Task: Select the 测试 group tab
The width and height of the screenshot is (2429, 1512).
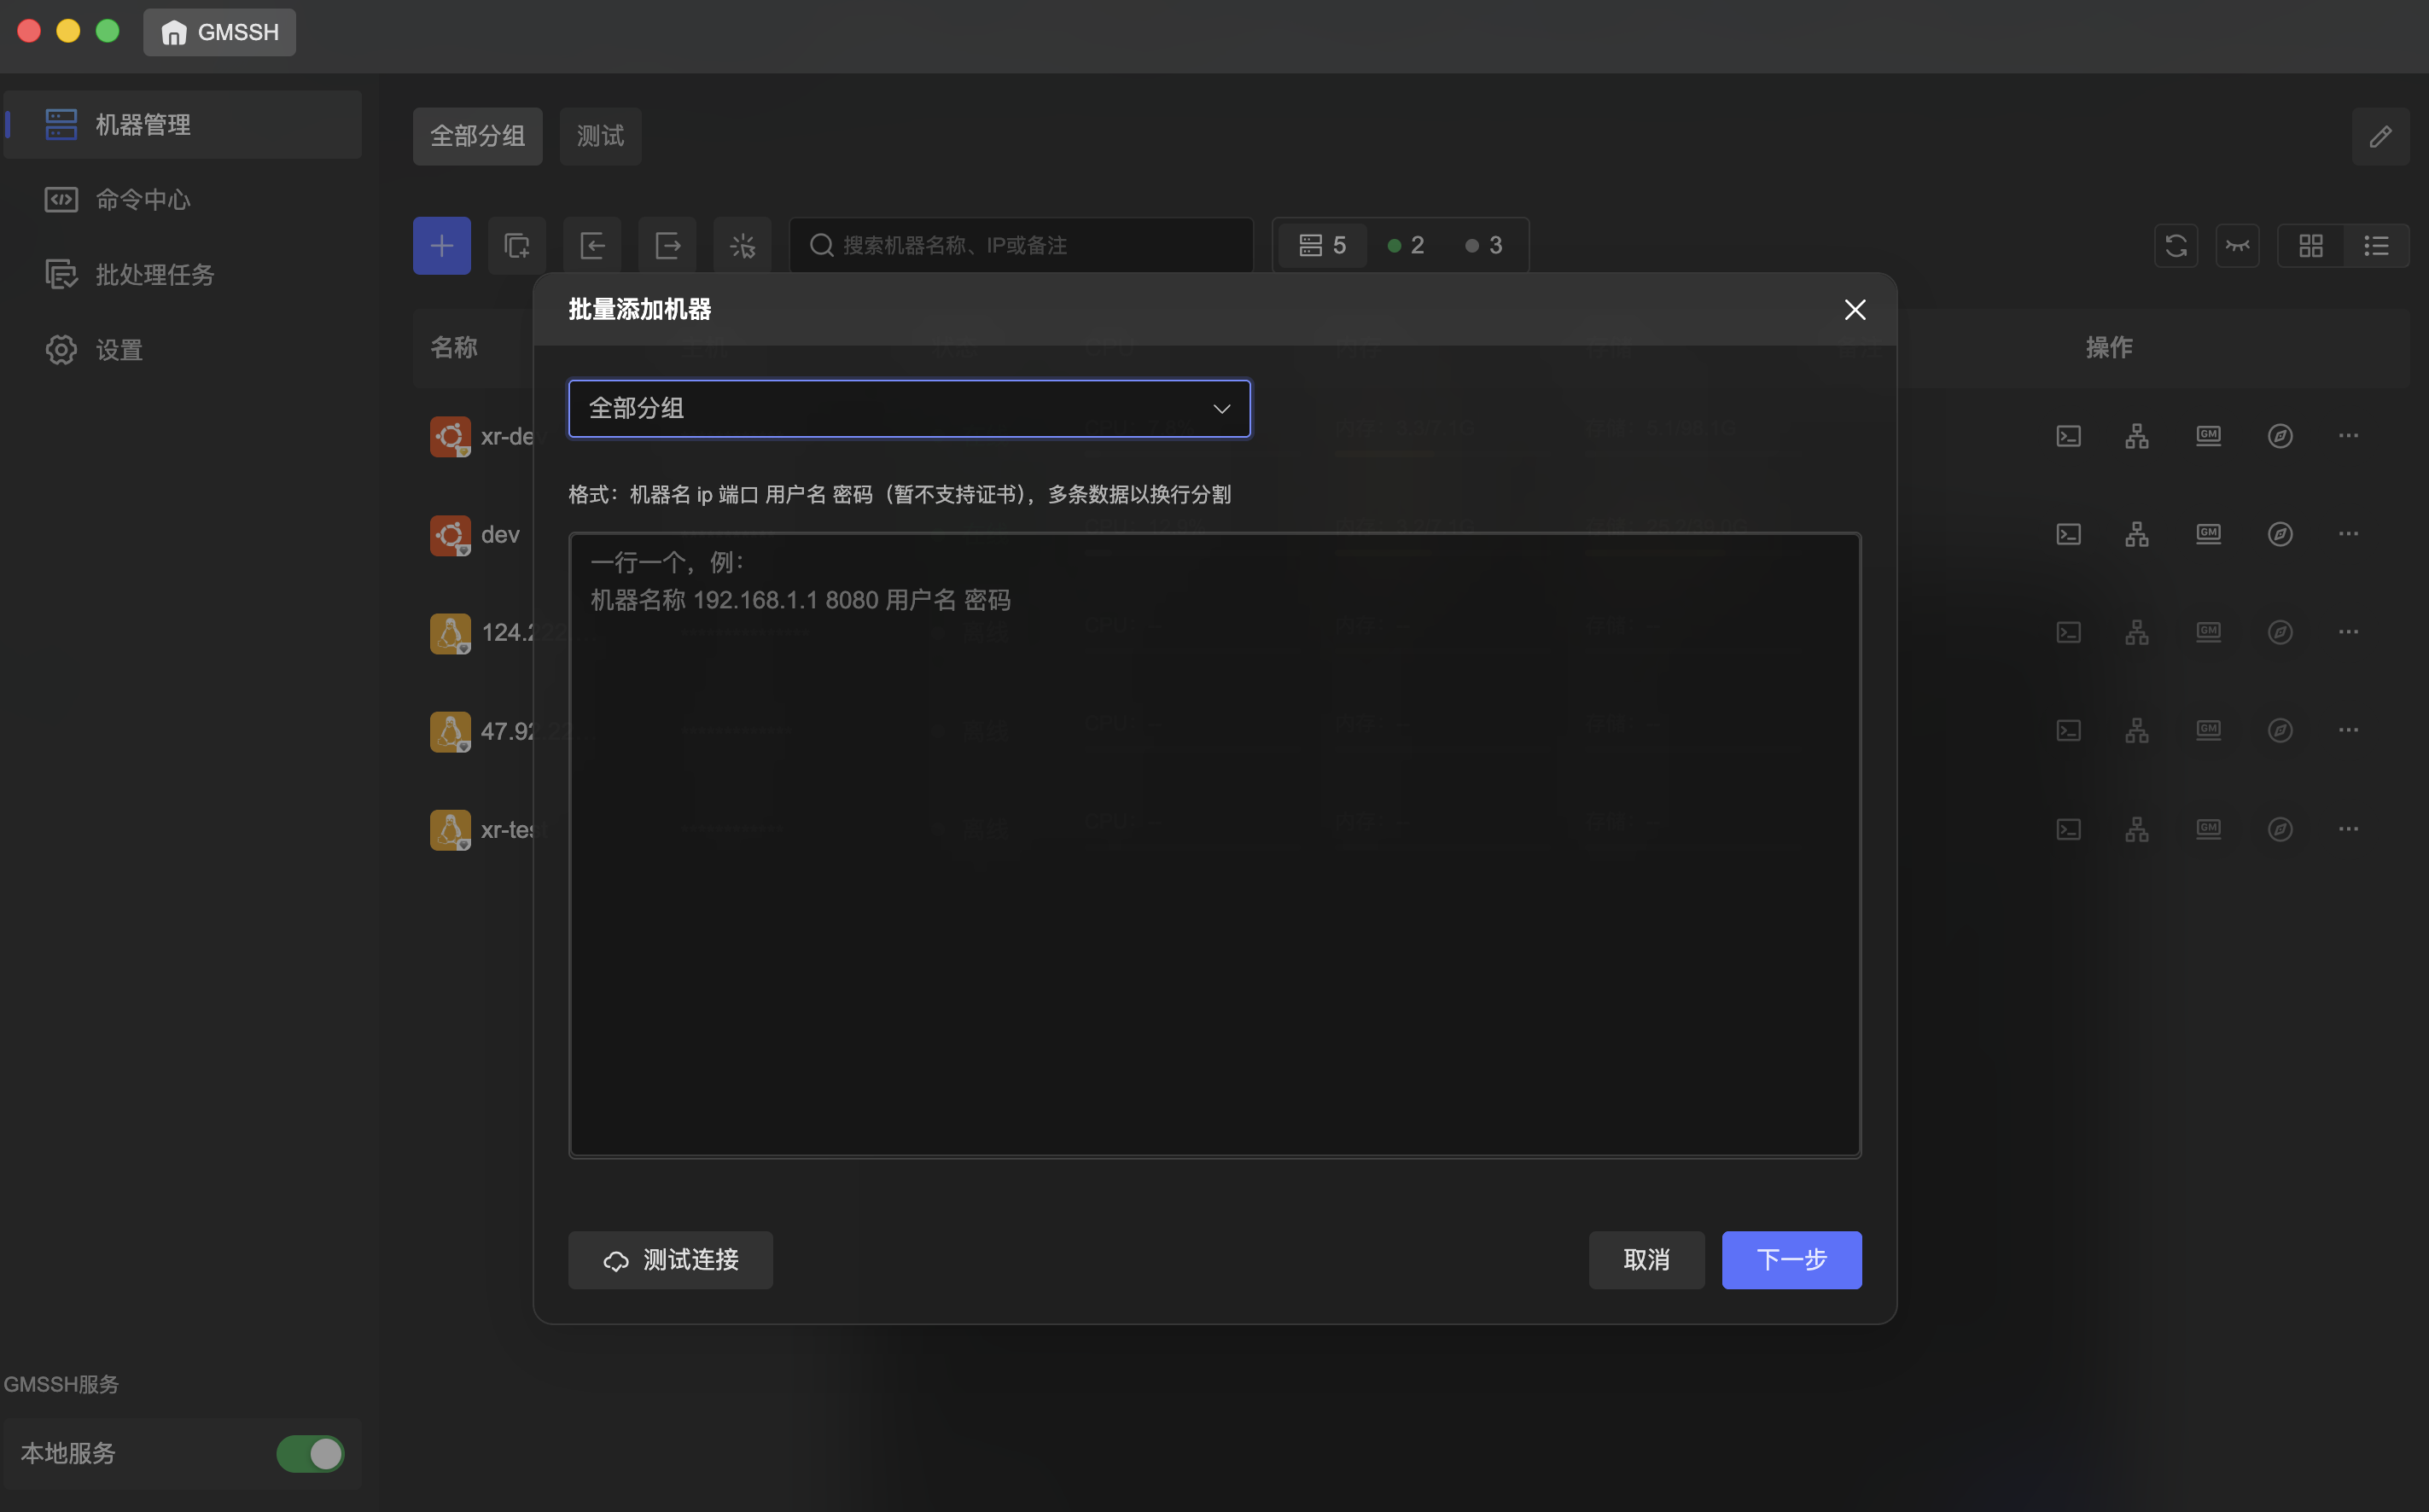Action: click(x=600, y=136)
